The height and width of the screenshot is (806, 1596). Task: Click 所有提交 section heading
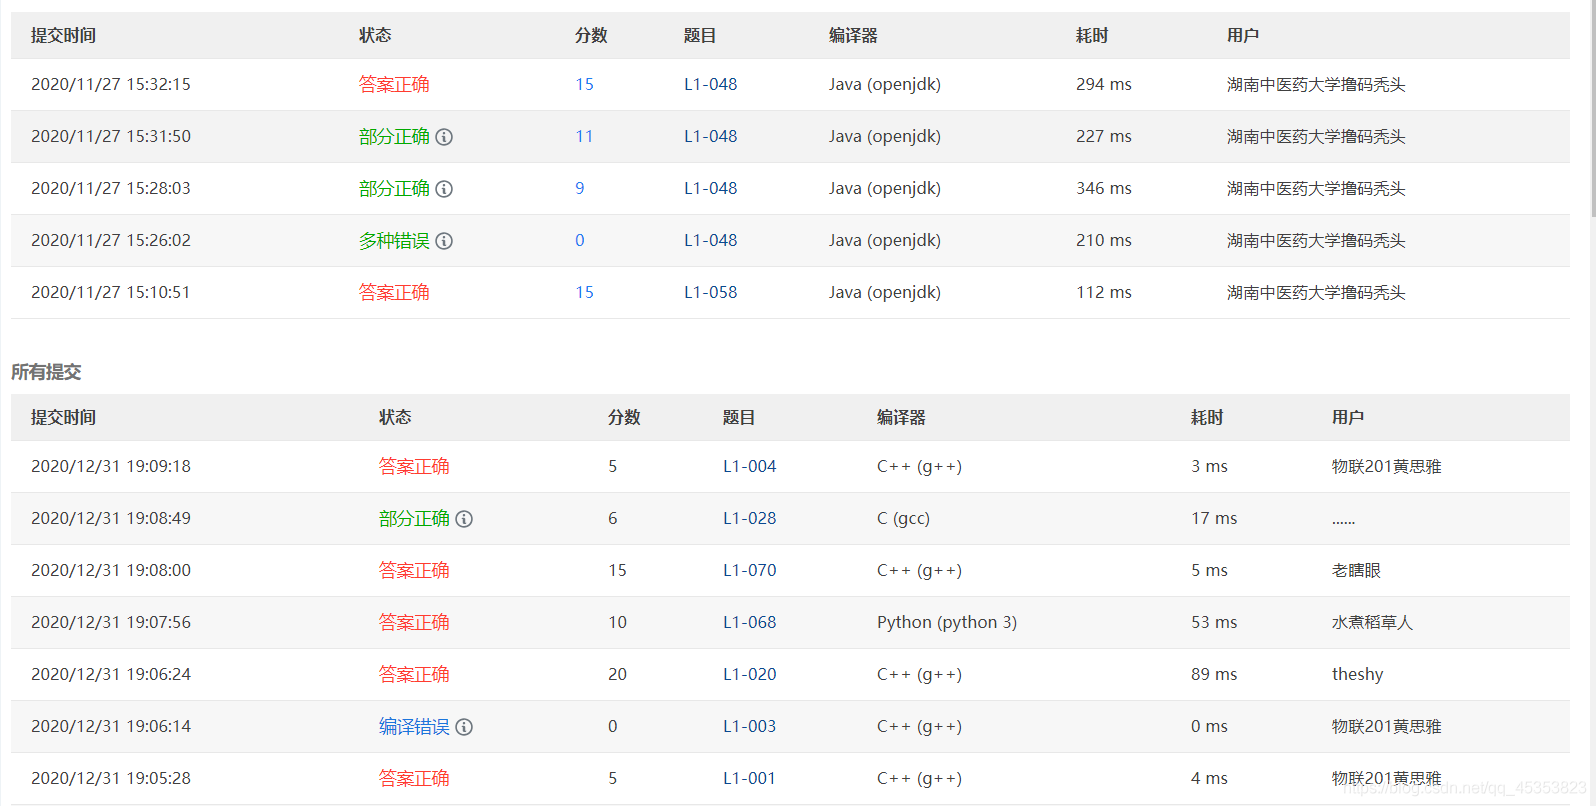pyautogui.click(x=46, y=372)
